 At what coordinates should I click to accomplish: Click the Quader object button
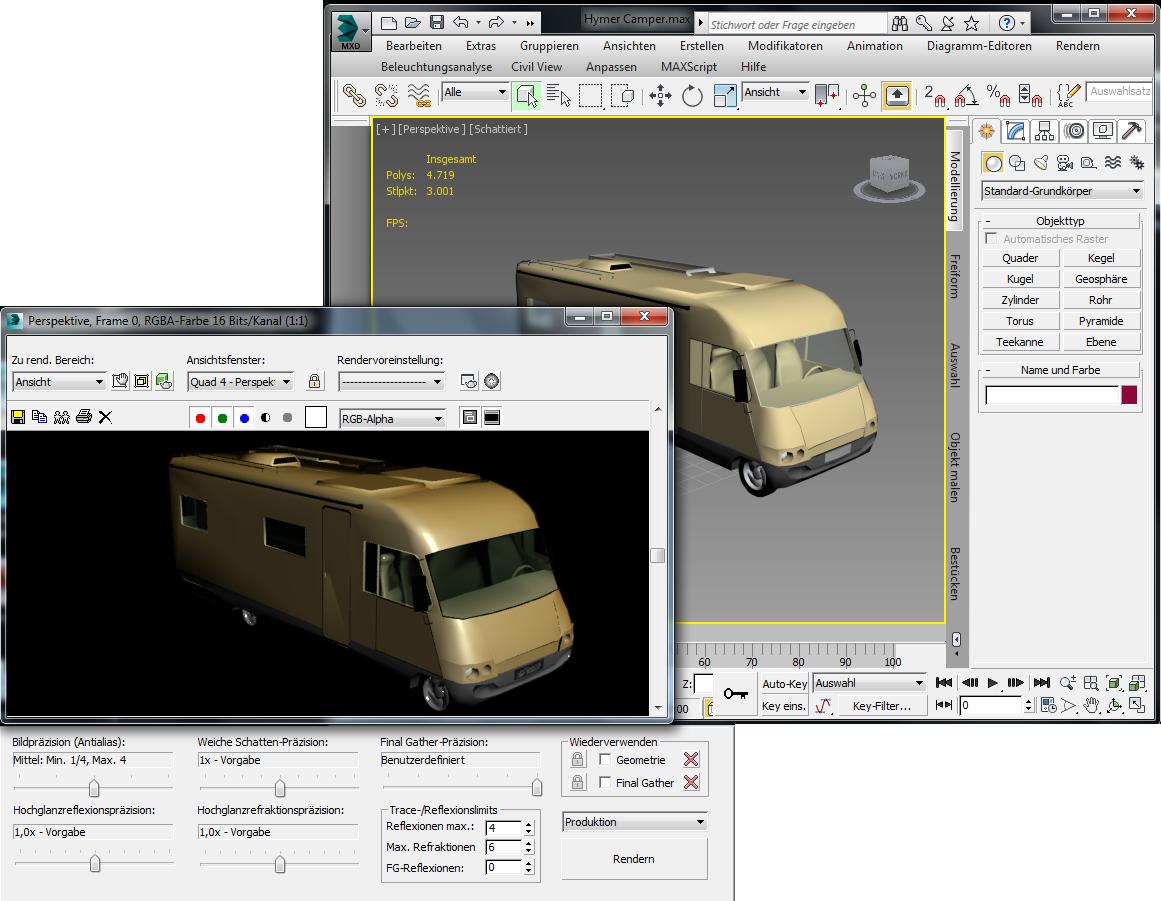1020,258
